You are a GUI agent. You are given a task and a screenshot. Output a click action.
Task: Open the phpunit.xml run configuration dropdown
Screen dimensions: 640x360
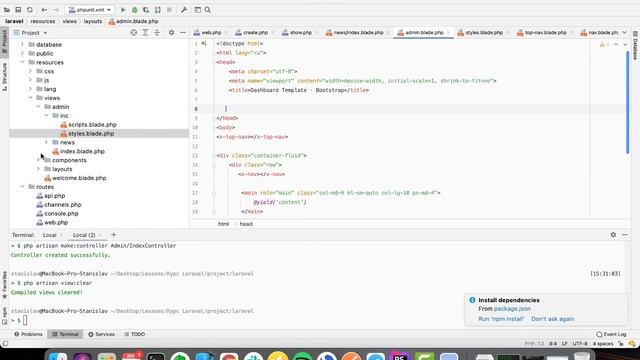[x=89, y=10]
